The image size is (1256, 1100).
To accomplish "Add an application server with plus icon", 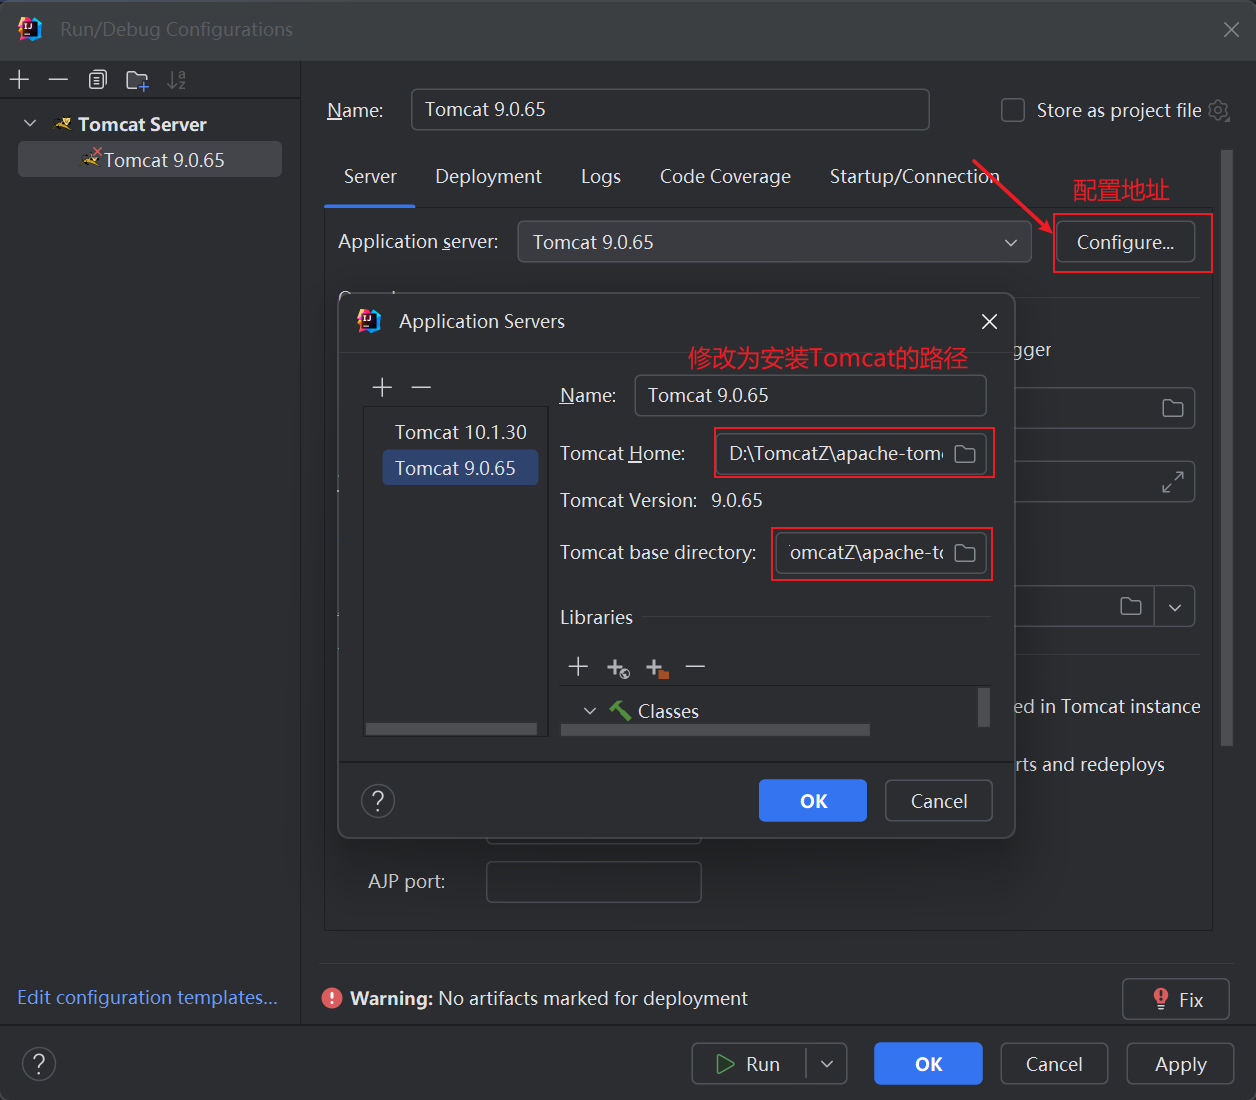I will coord(382,387).
